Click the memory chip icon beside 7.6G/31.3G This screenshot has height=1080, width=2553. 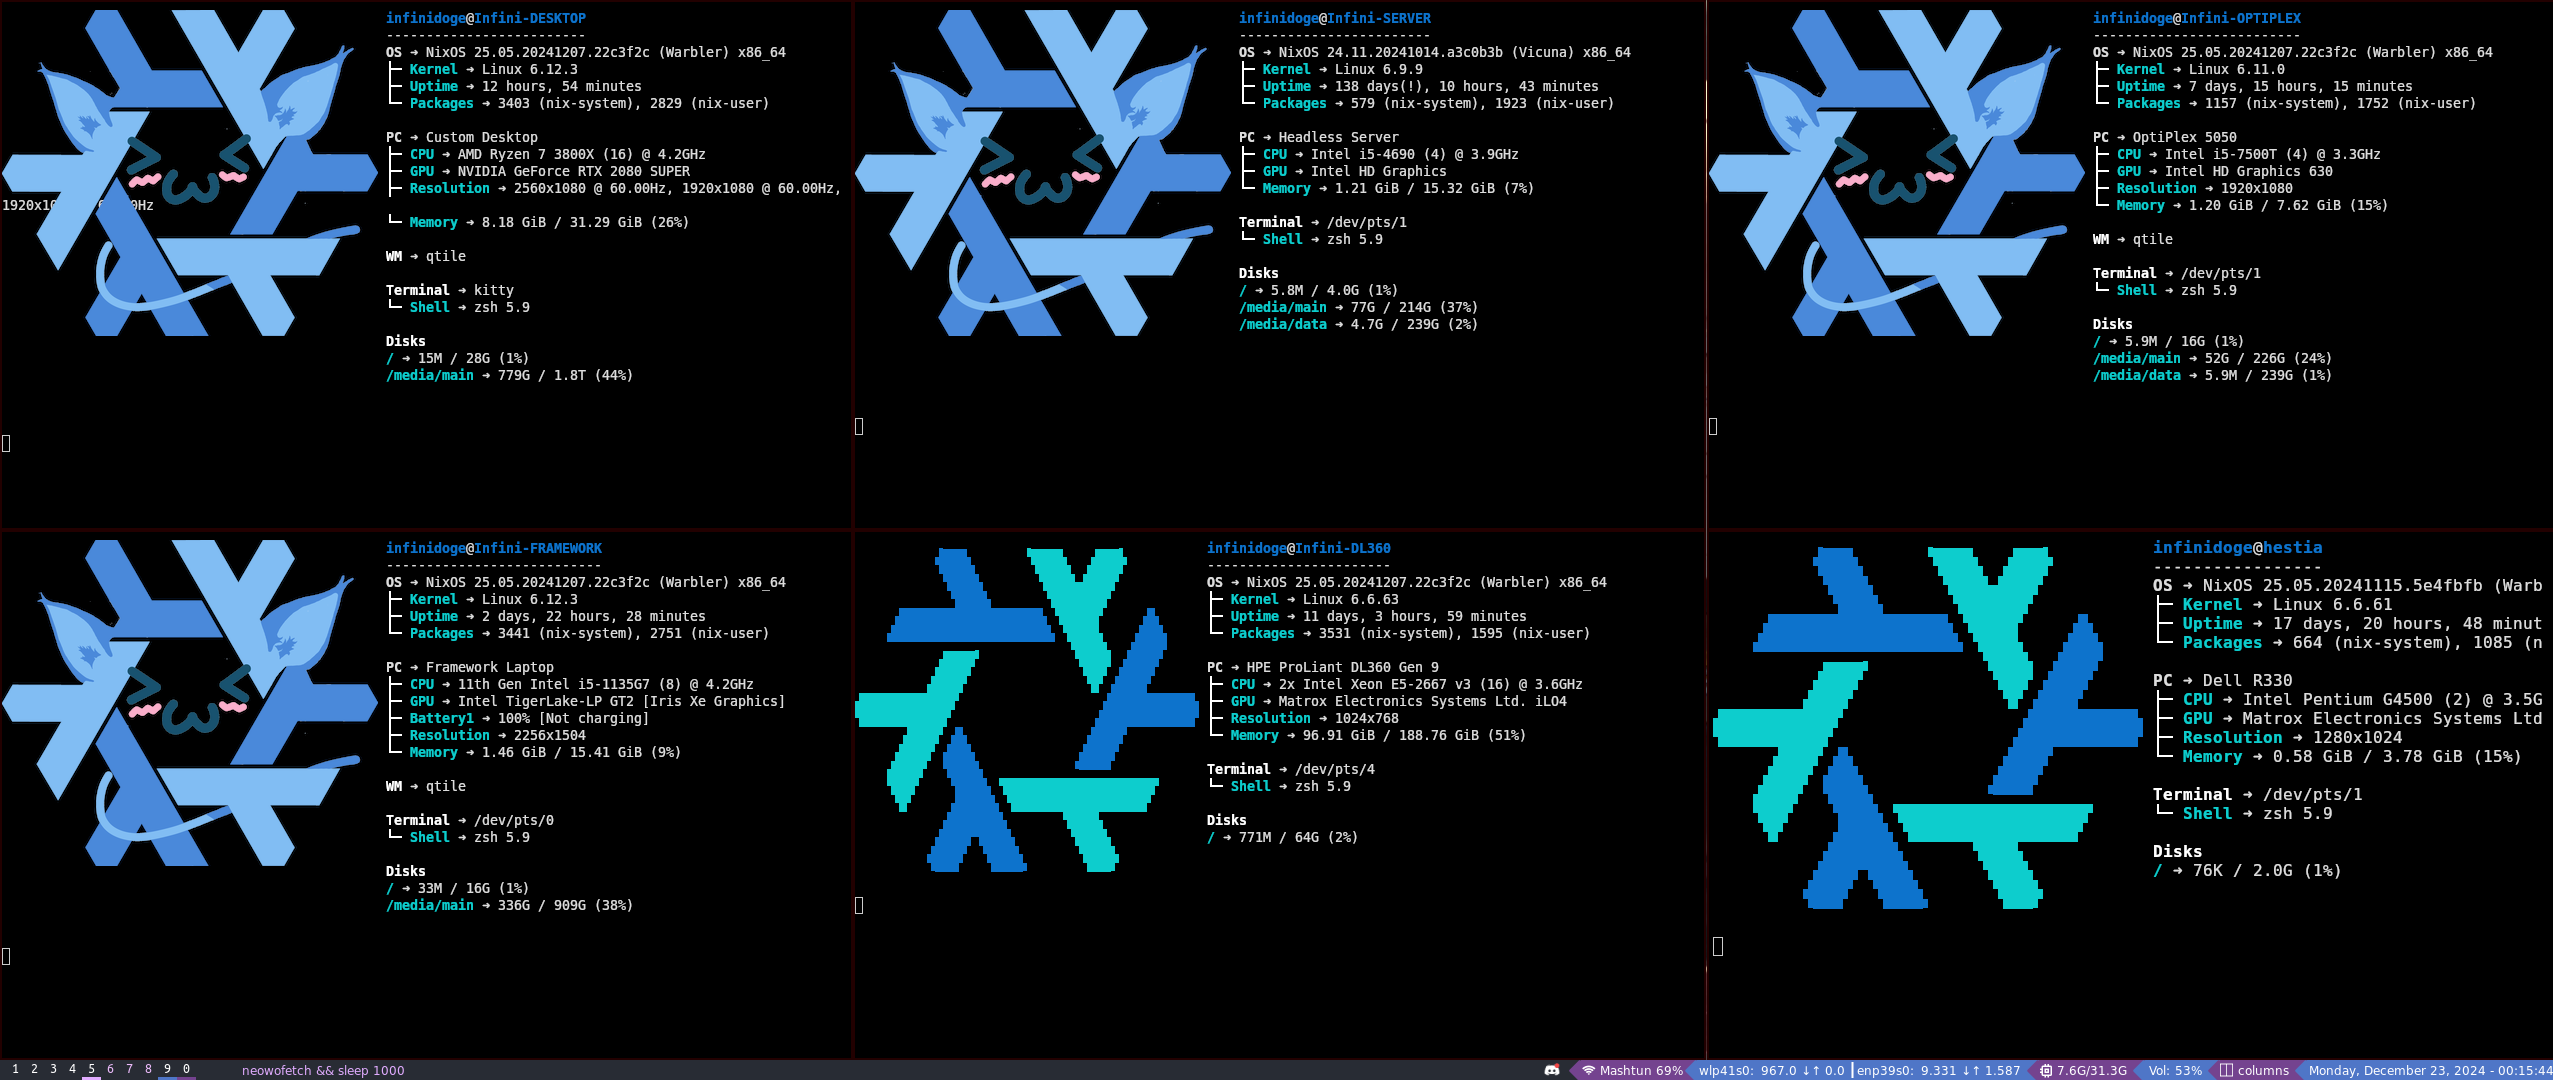pyautogui.click(x=2046, y=1070)
